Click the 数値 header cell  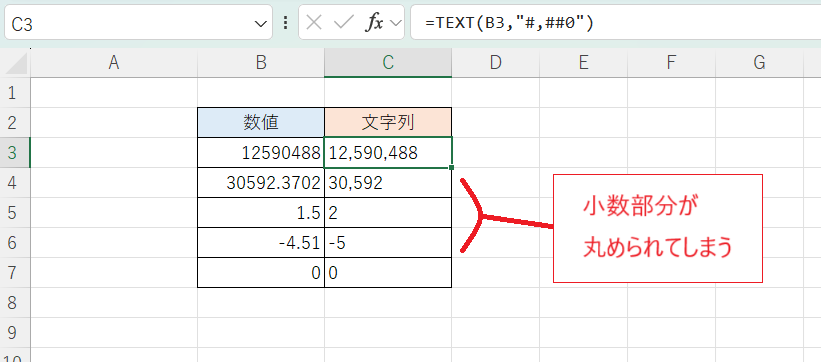261,123
